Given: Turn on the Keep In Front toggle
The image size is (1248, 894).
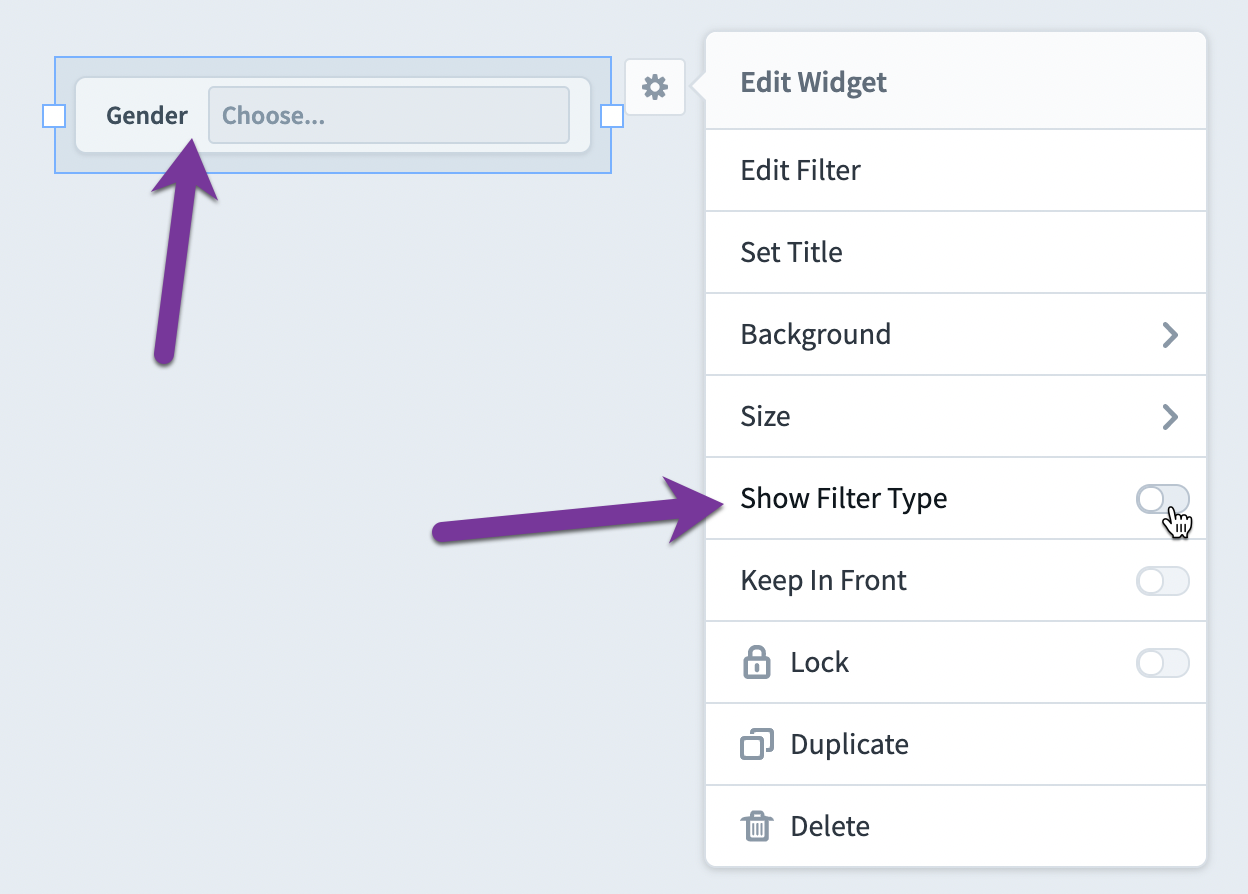Looking at the screenshot, I should tap(1163, 581).
